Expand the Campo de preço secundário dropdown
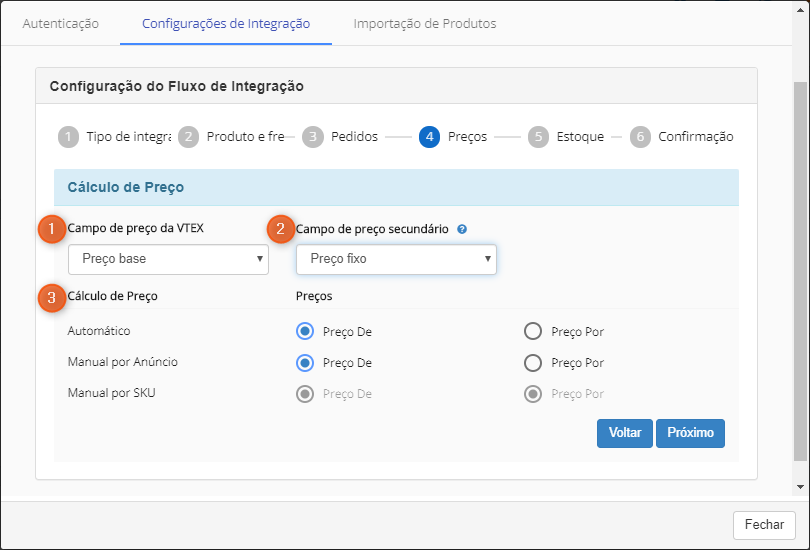This screenshot has height=550, width=810. click(396, 259)
